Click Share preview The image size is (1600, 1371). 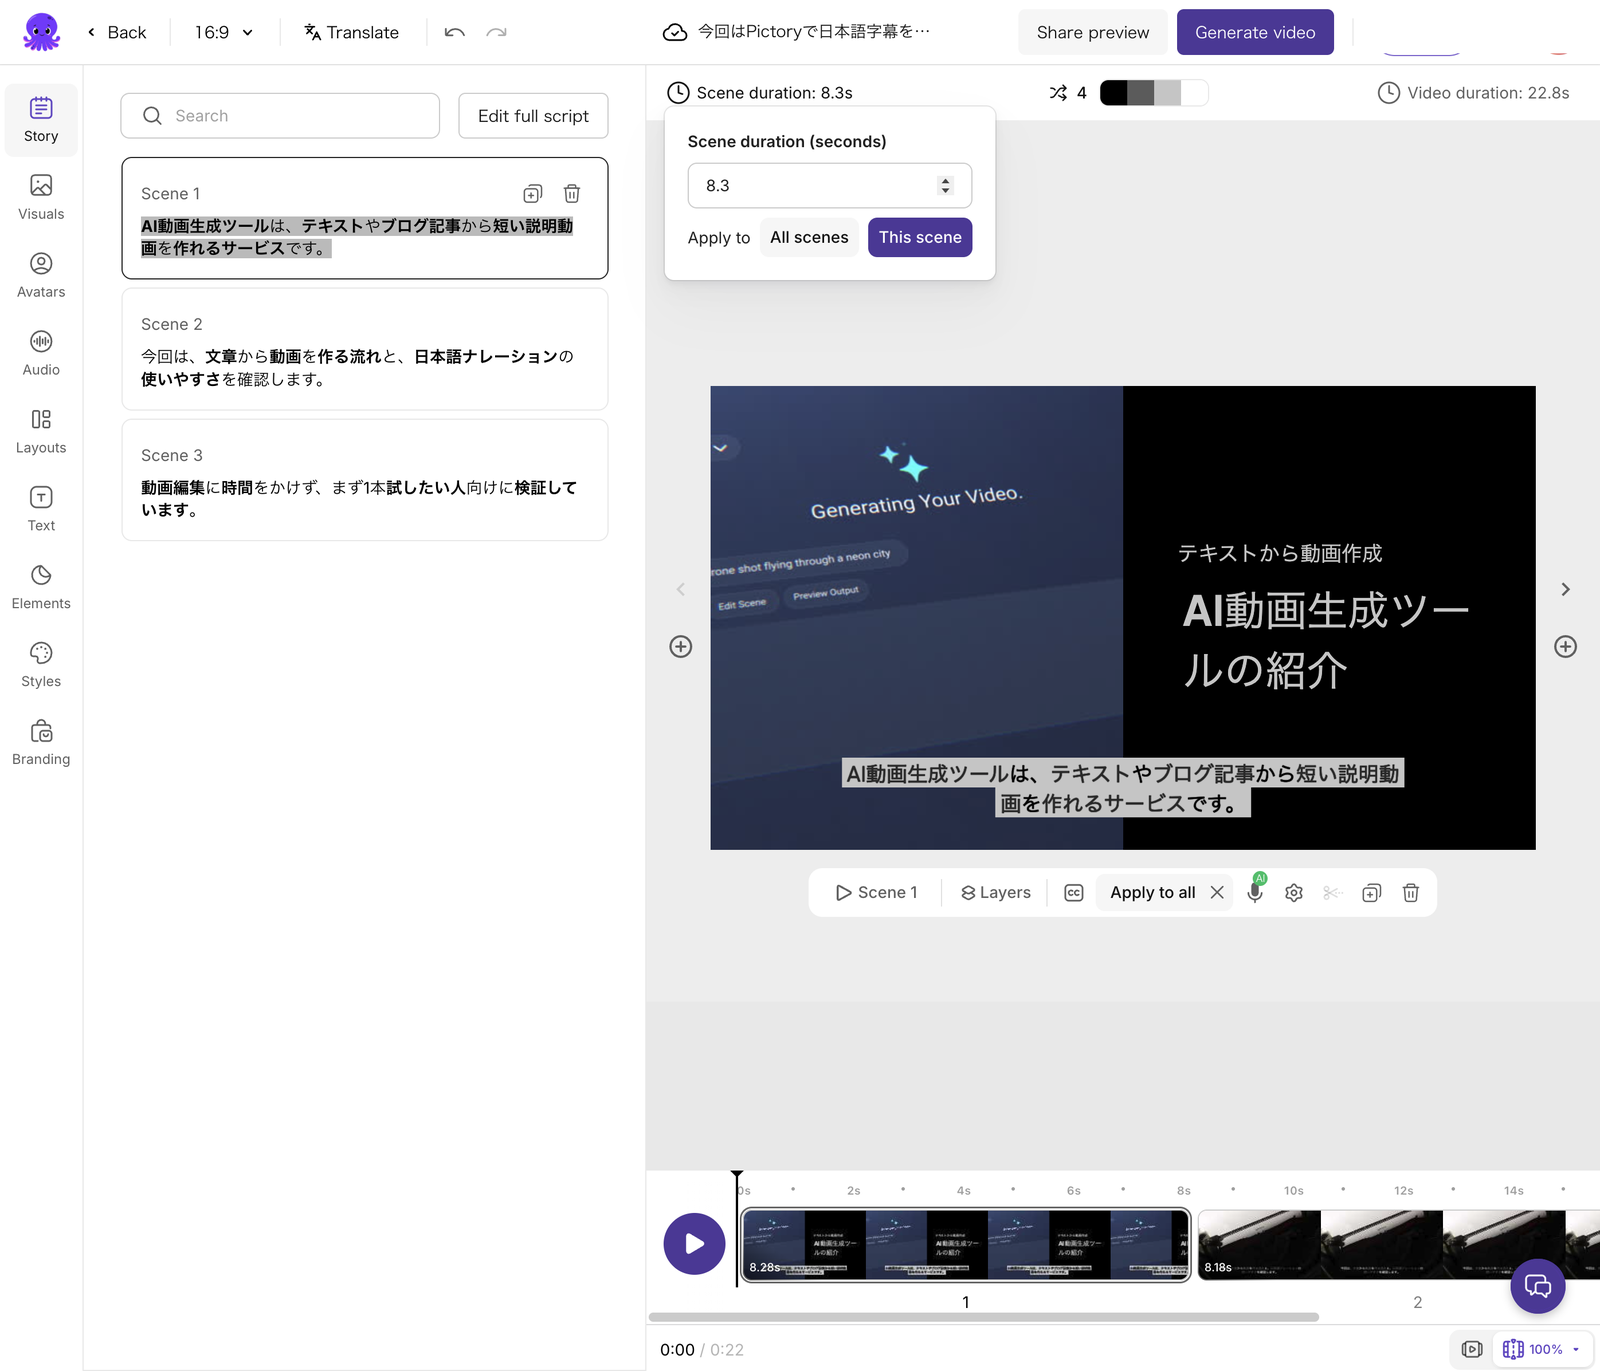[1093, 32]
